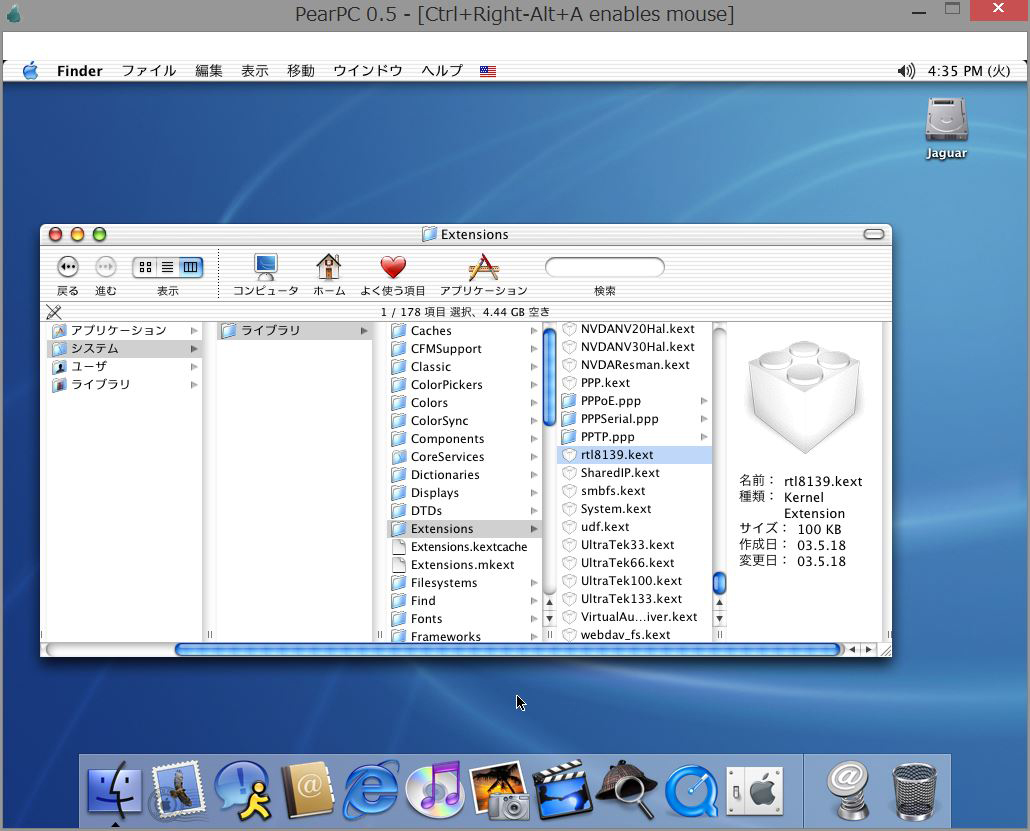Open the Apple menu
The height and width of the screenshot is (831, 1030).
click(30, 71)
